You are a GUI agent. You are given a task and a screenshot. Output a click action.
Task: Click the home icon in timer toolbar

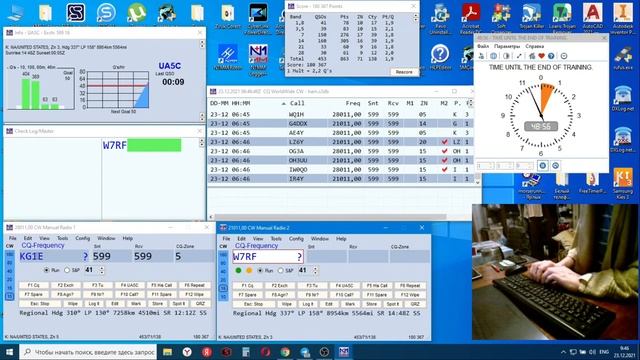532,56
